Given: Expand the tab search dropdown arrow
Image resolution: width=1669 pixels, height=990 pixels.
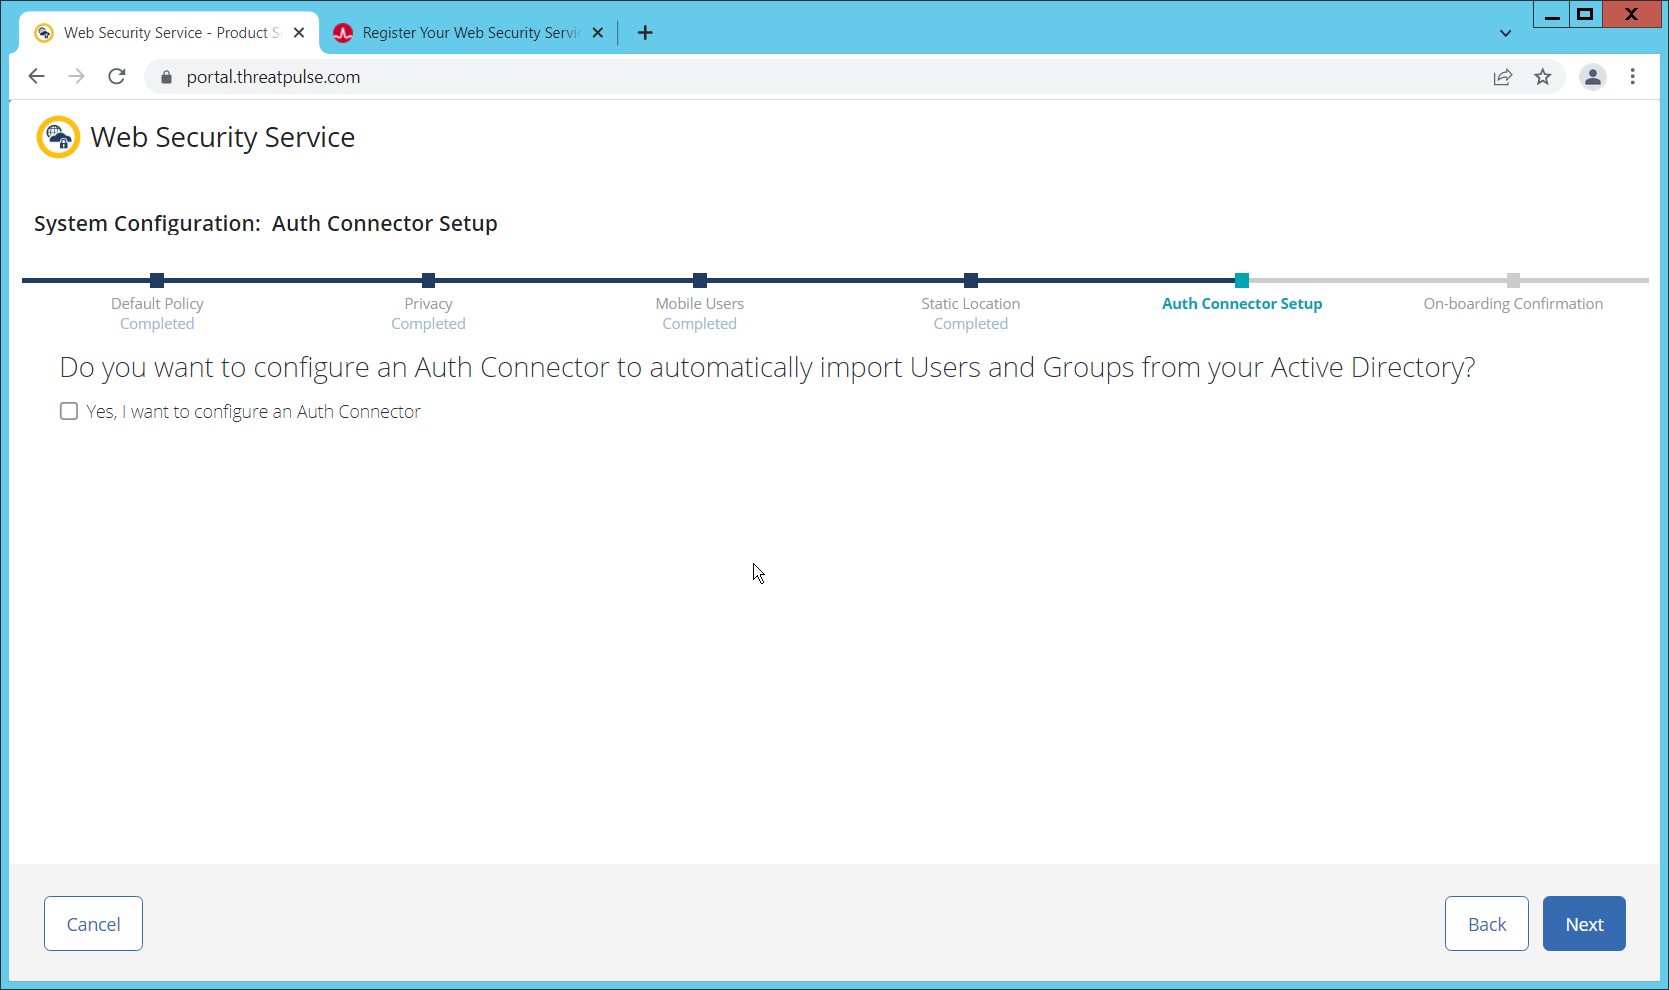Looking at the screenshot, I should [1505, 33].
